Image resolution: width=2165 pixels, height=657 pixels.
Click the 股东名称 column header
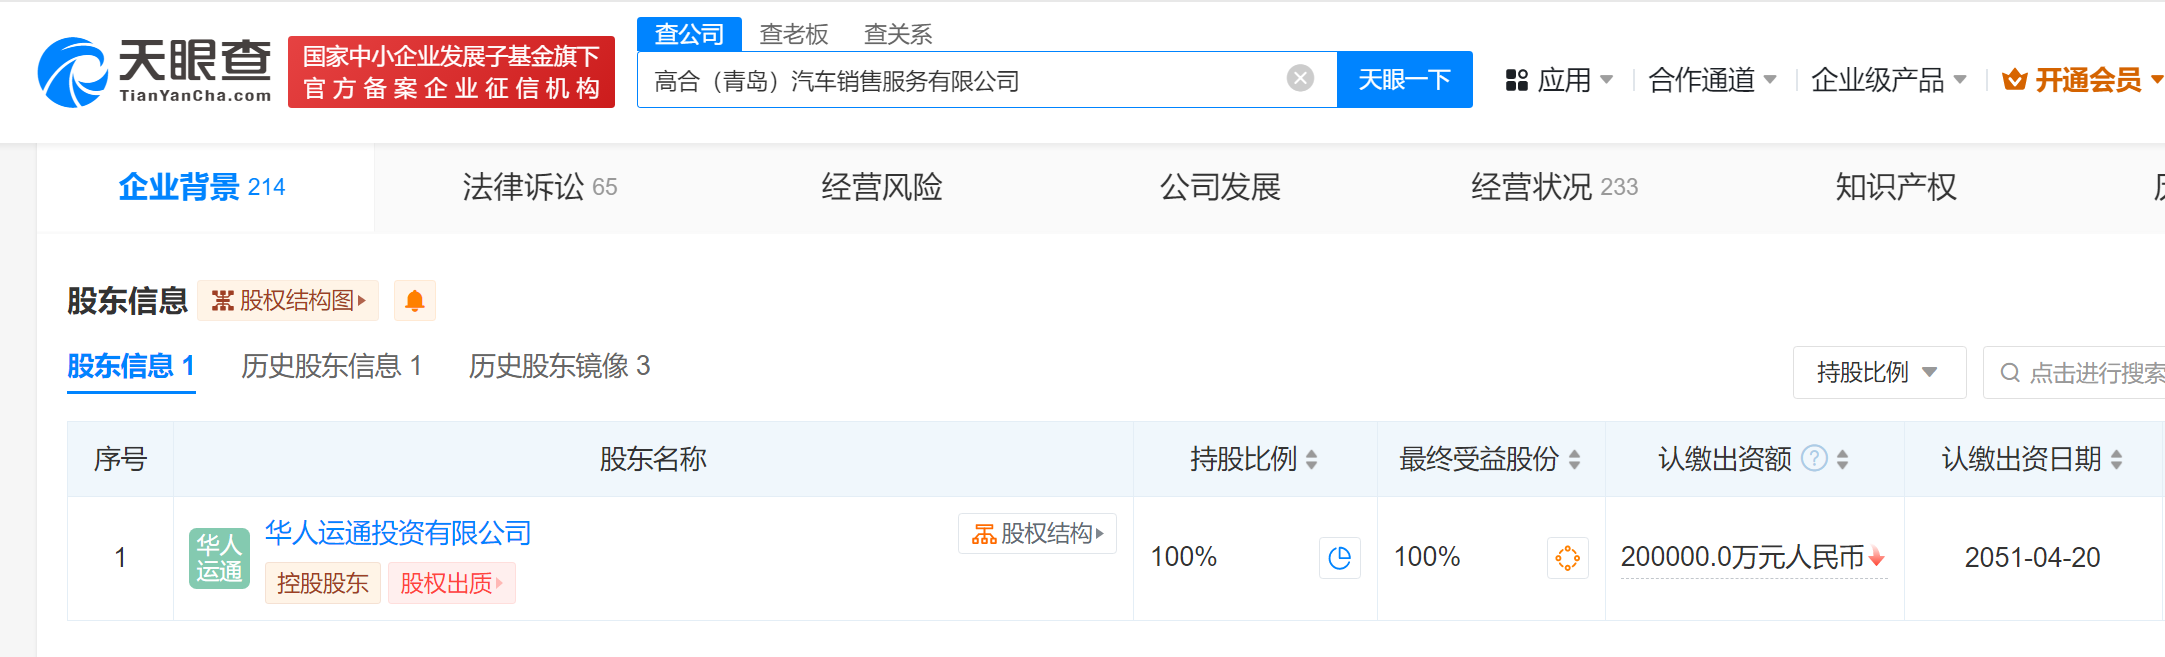(653, 459)
